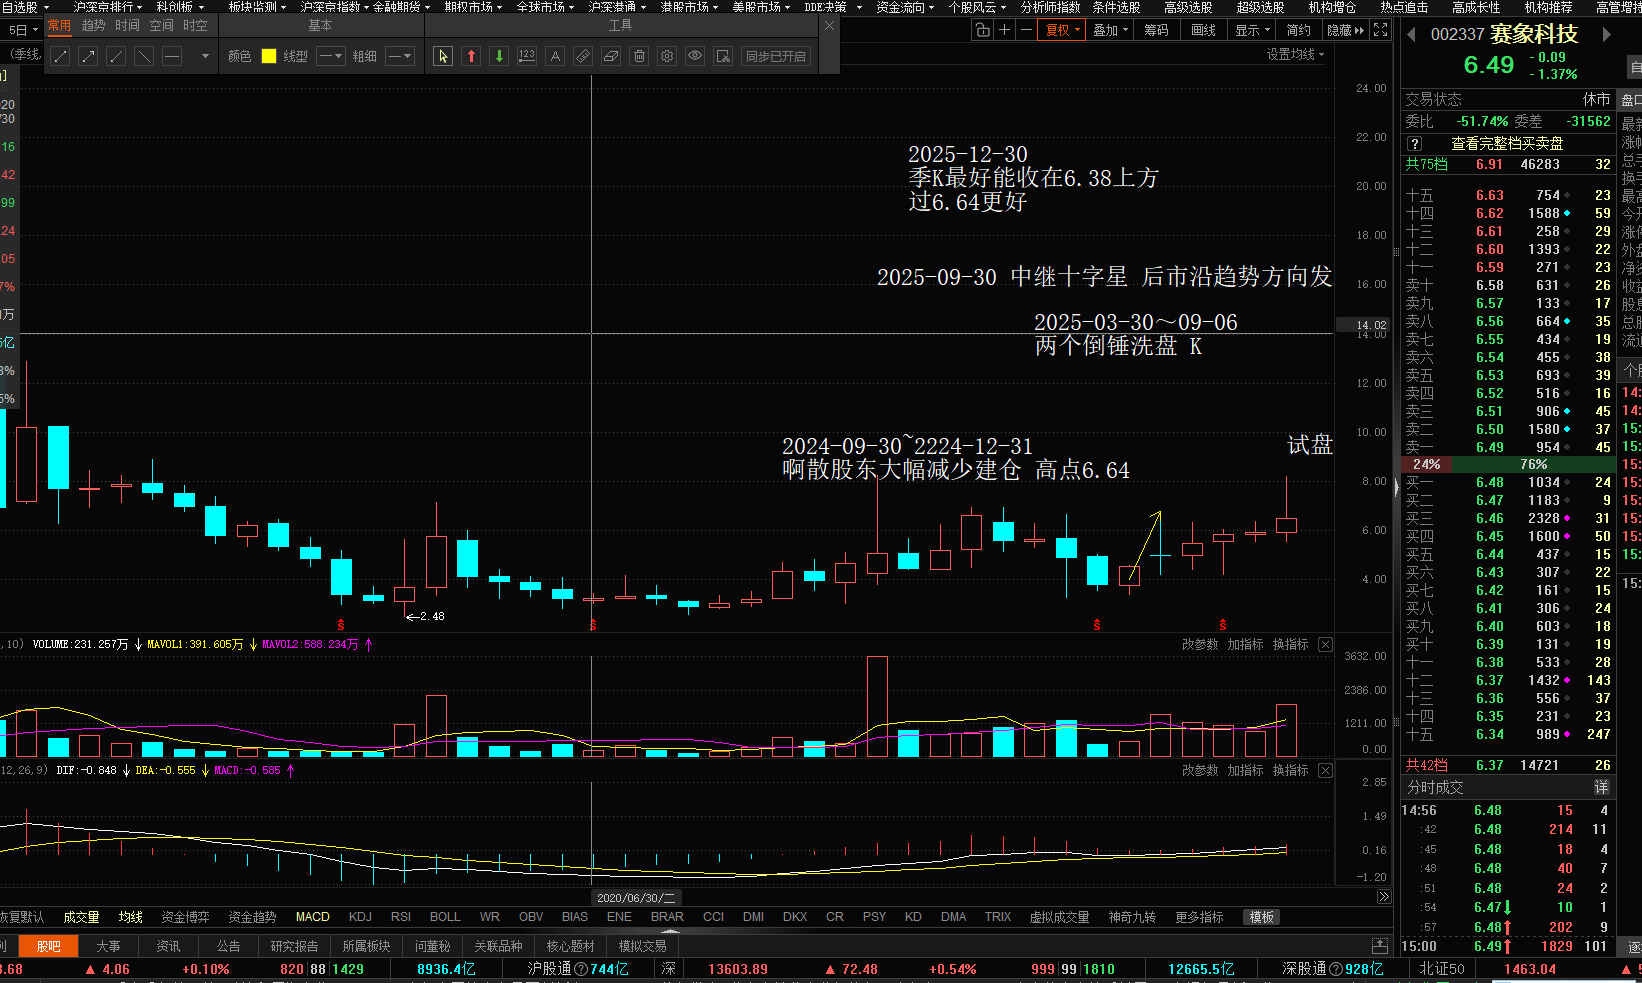The image size is (1642, 983).
Task: Add a green down-arrow marker
Action: (x=499, y=56)
